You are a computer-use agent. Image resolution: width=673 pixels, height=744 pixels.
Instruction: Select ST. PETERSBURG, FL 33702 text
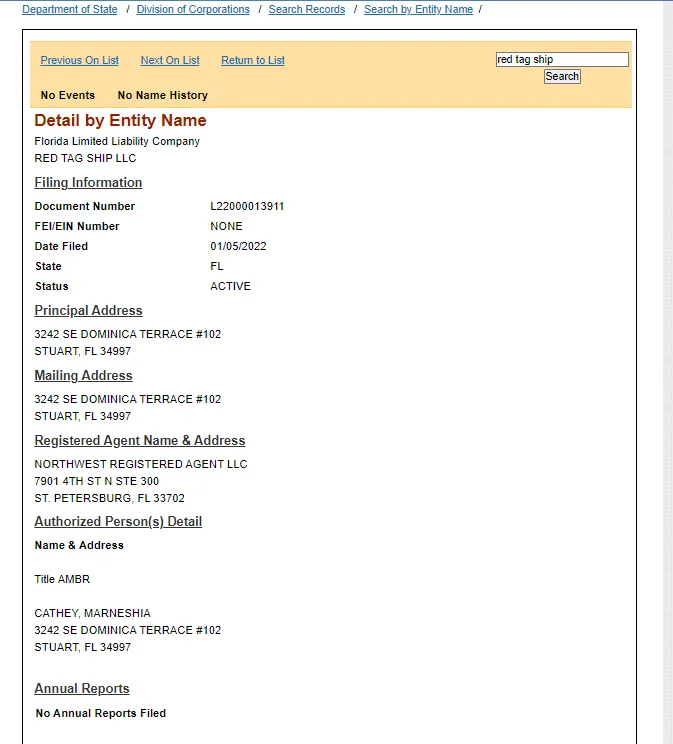[x=110, y=498]
